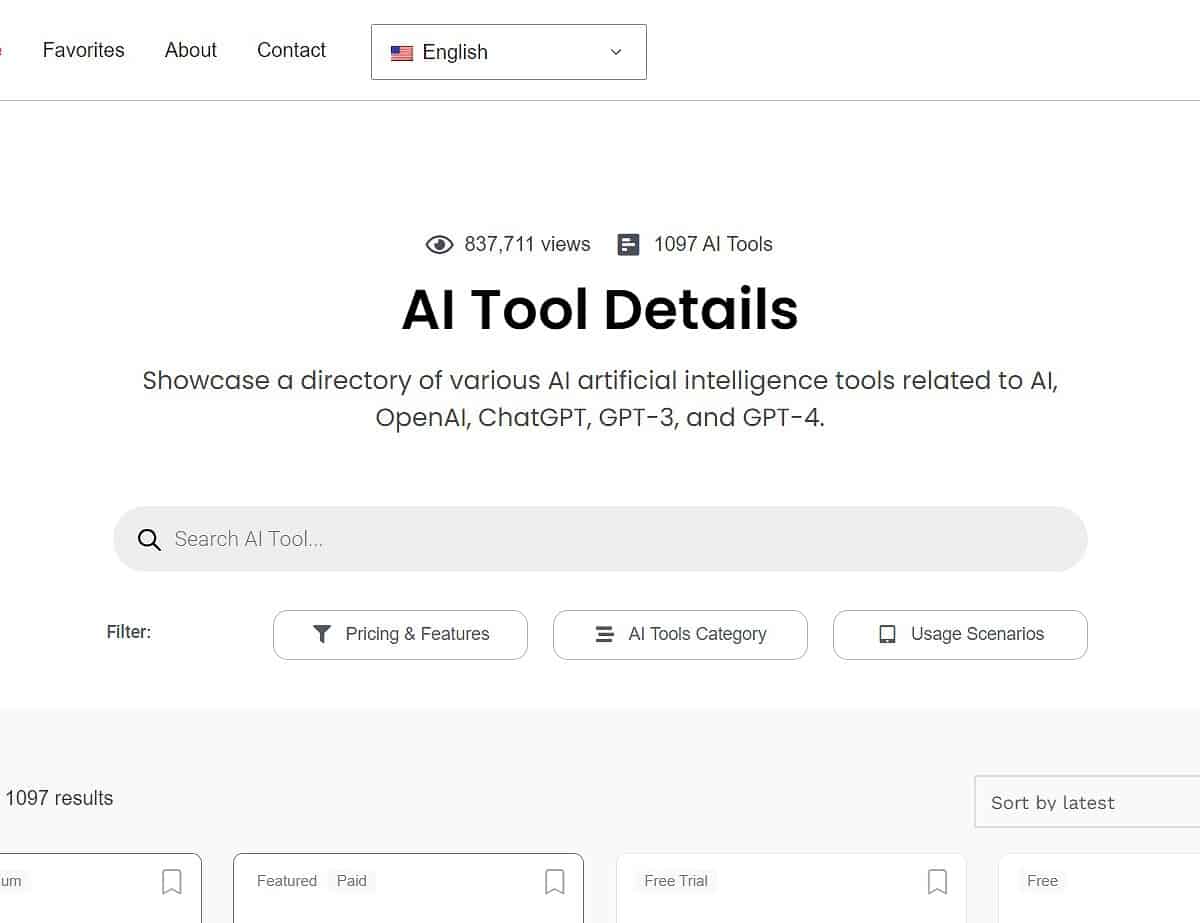Click the category list icon on AI Tools Category
This screenshot has height=923, width=1200.
pos(603,634)
